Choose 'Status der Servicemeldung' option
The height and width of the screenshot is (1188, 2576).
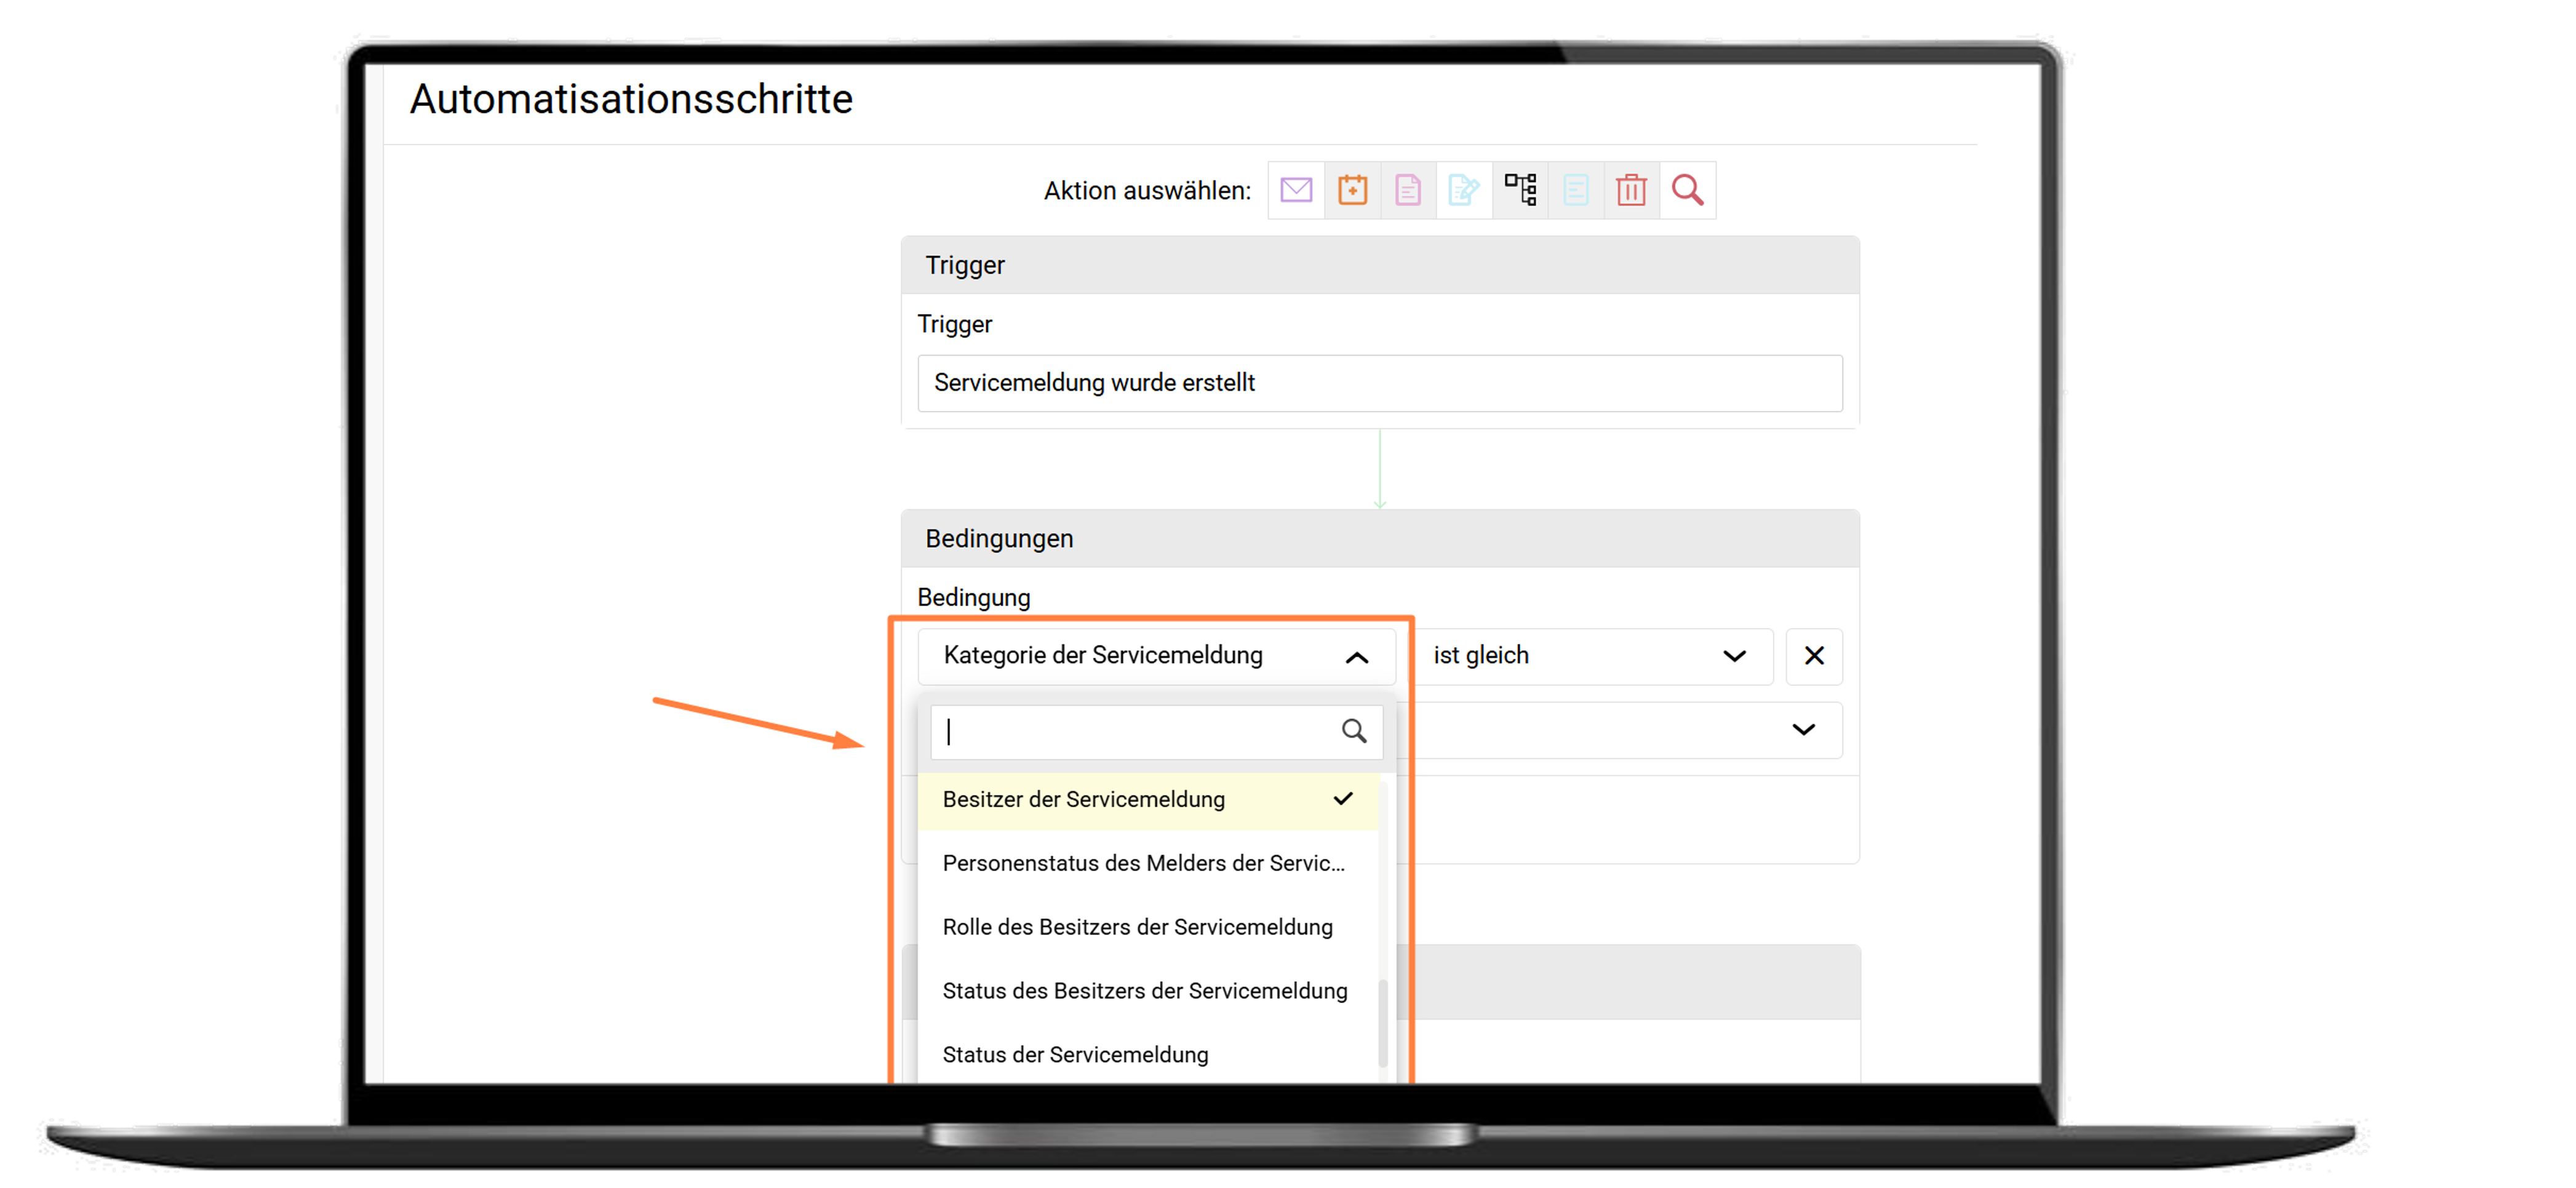(1148, 1055)
